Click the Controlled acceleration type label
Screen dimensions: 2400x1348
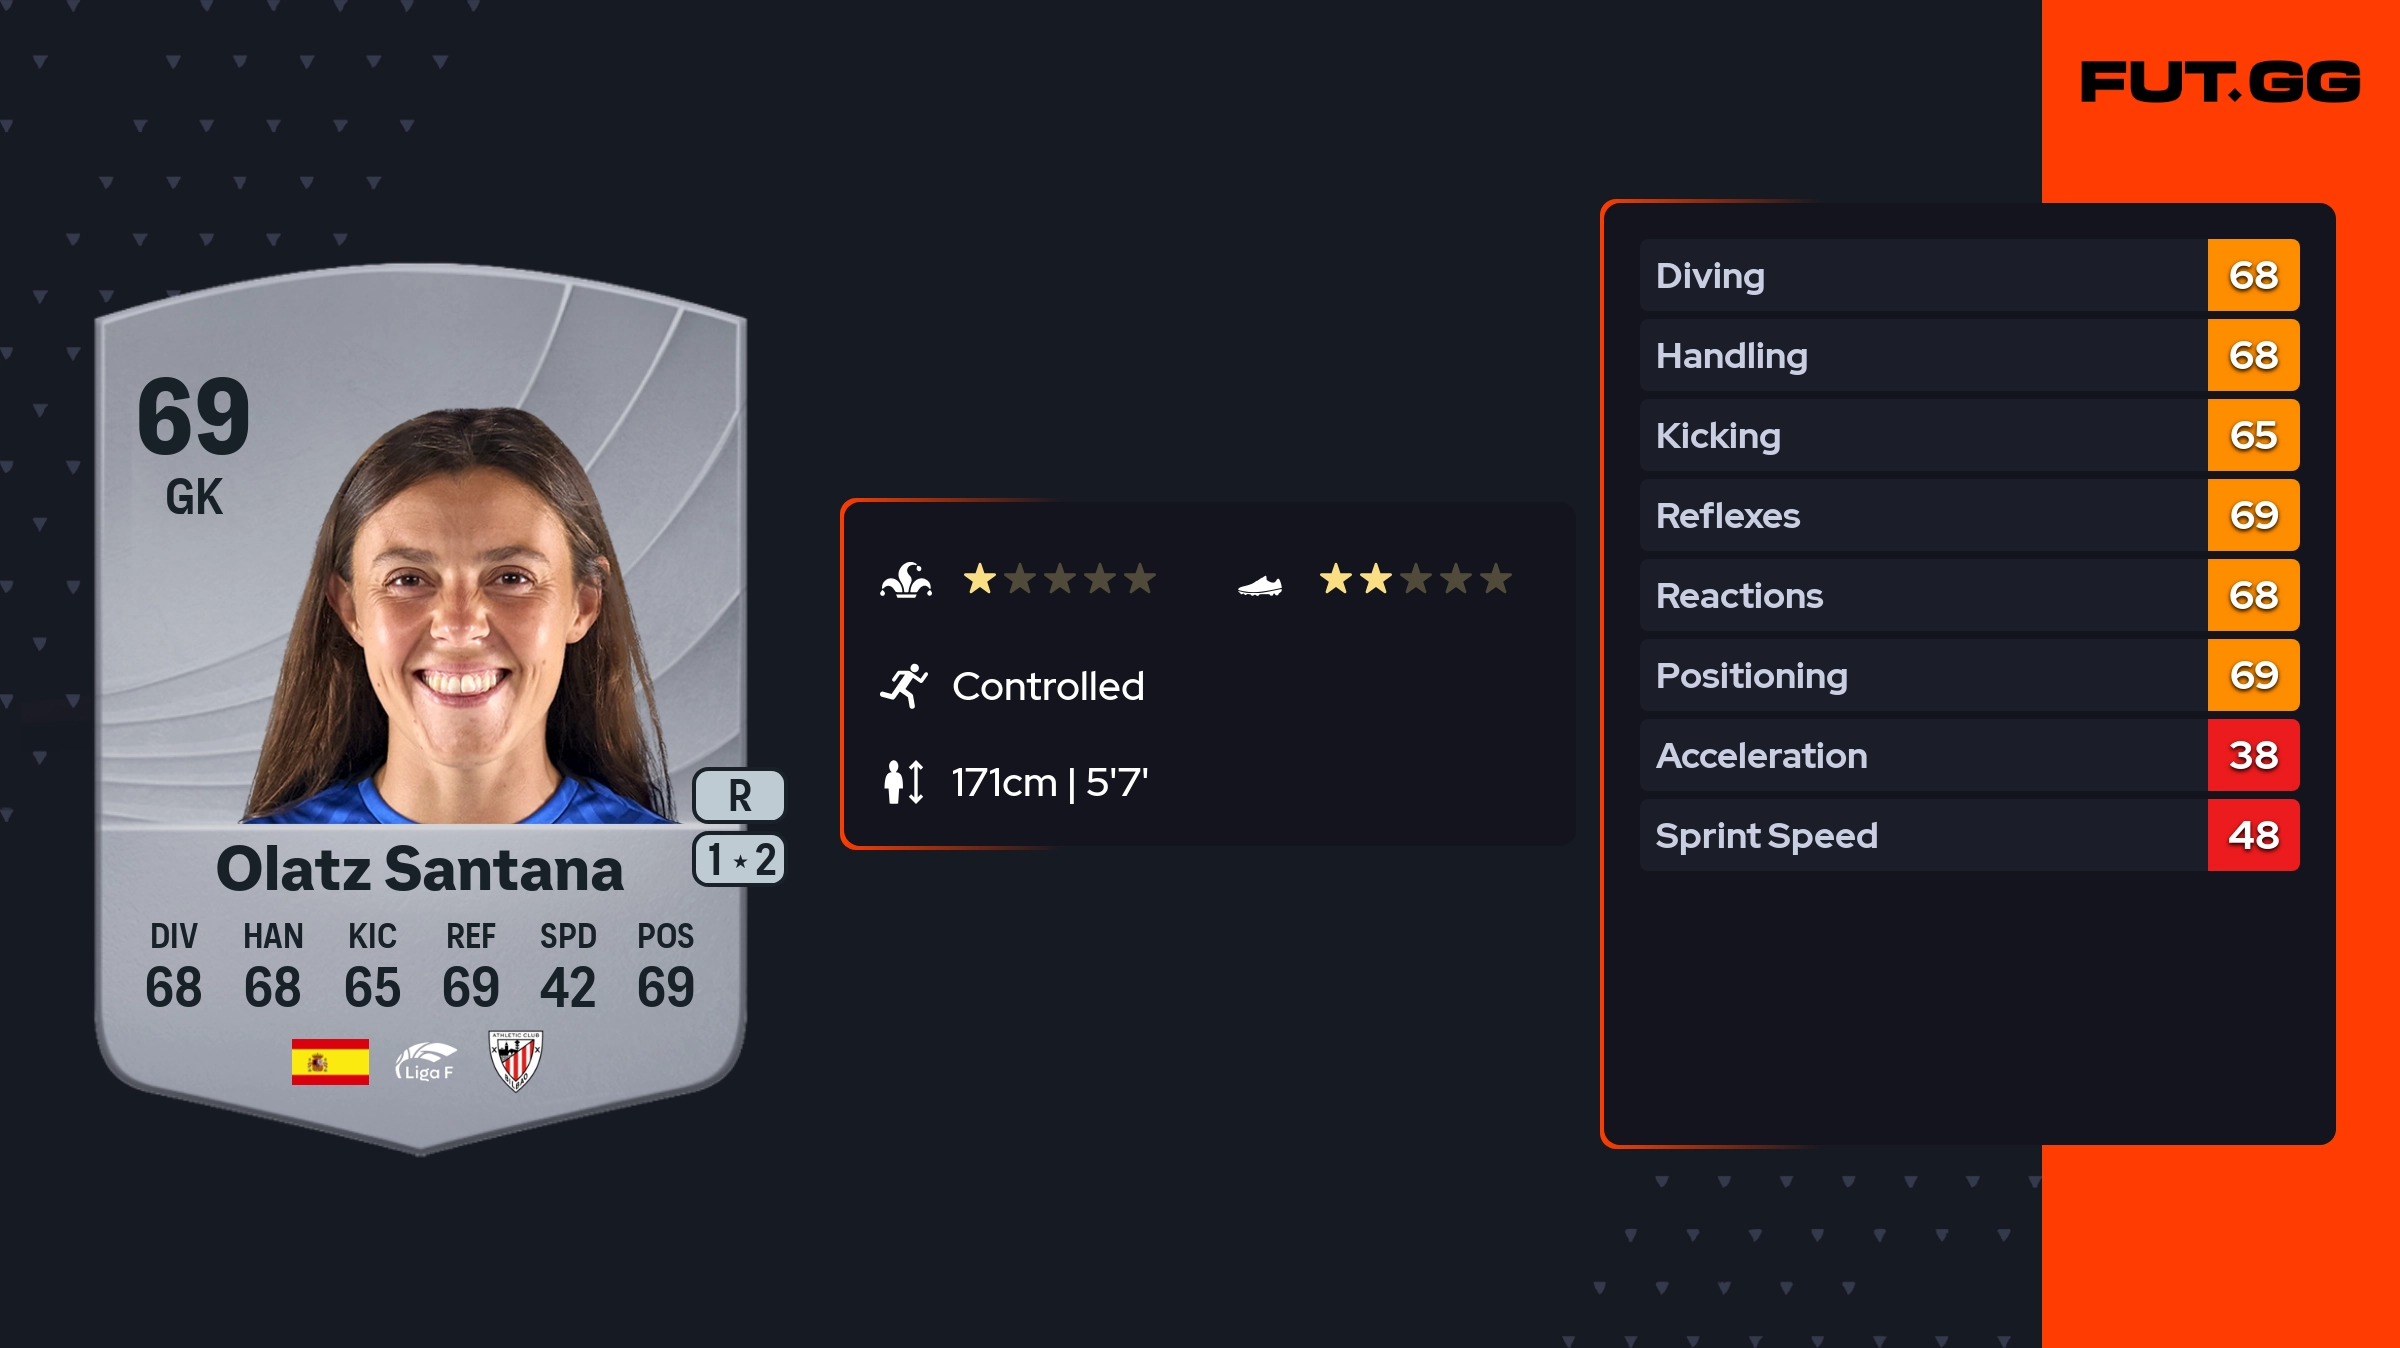[1048, 686]
